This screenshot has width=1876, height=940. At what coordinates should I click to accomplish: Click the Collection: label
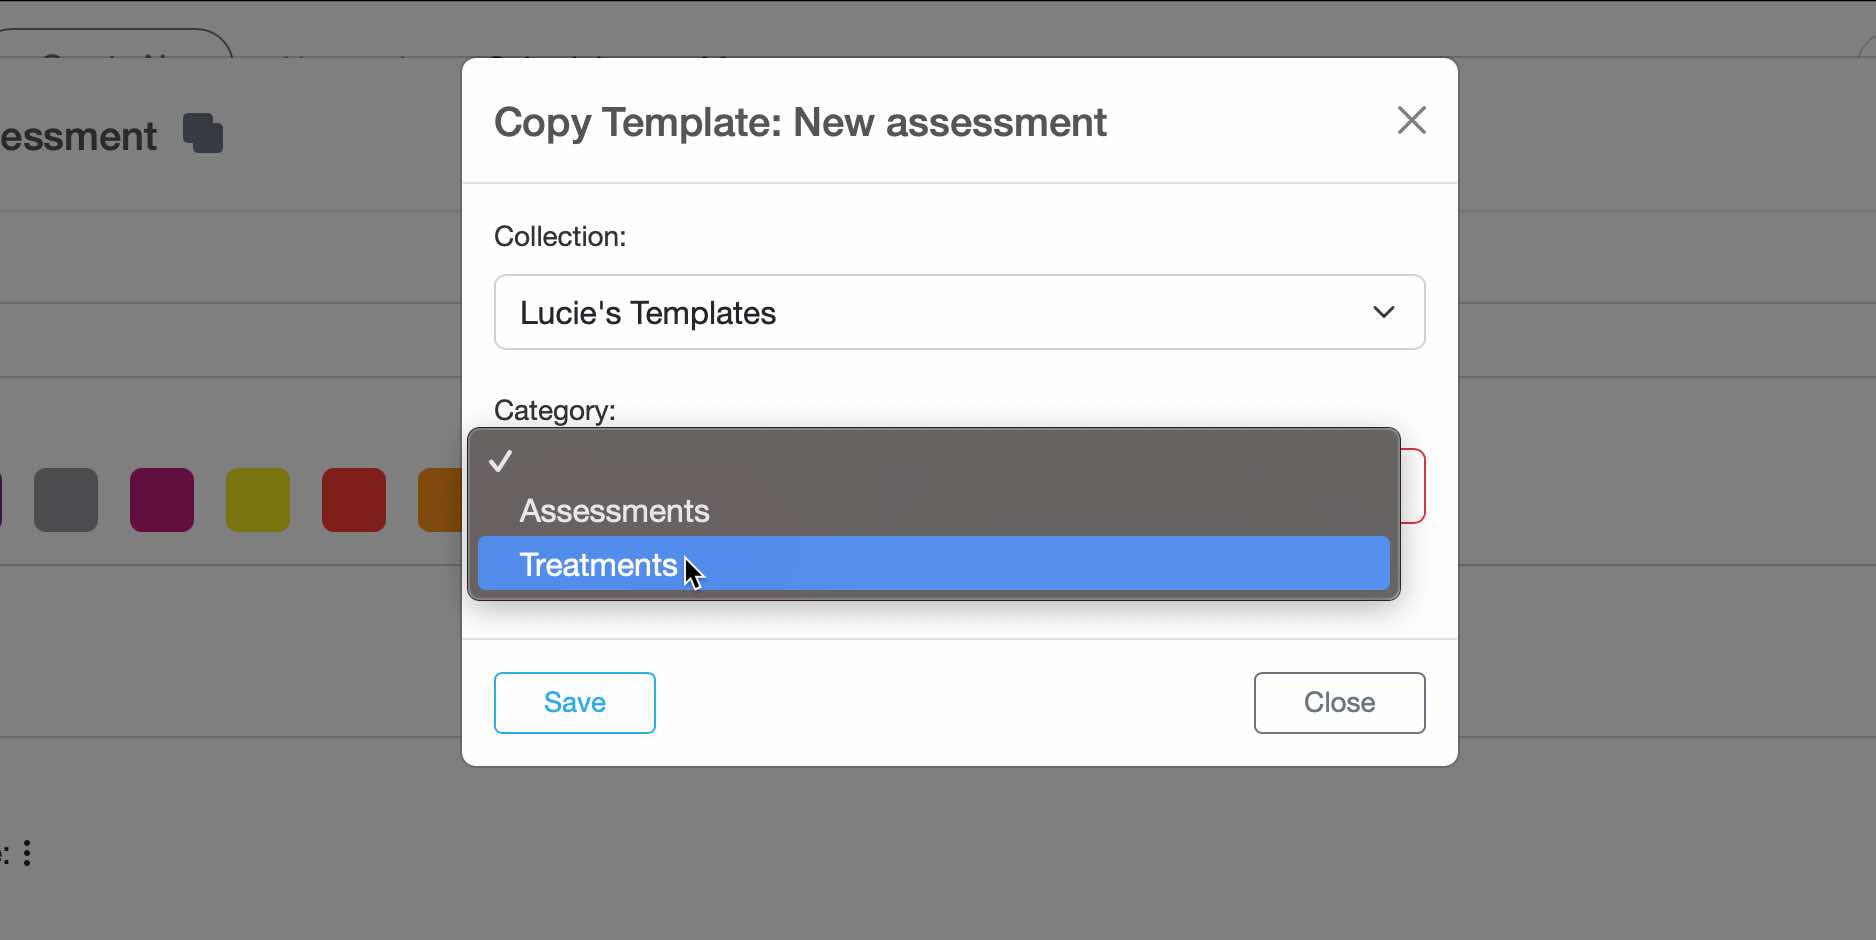tap(560, 236)
